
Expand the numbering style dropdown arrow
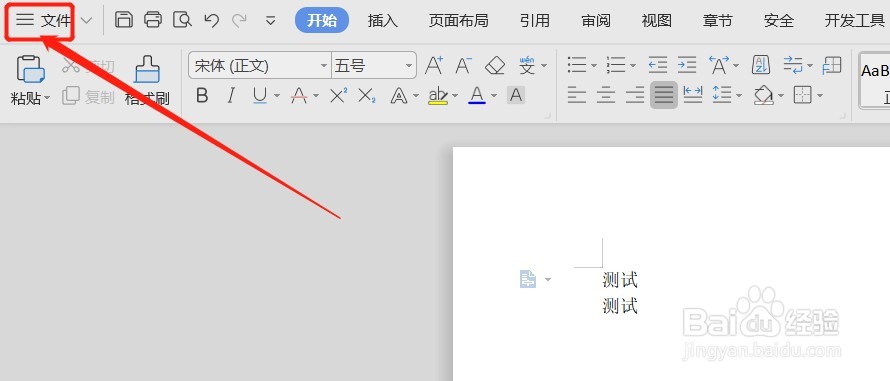633,66
